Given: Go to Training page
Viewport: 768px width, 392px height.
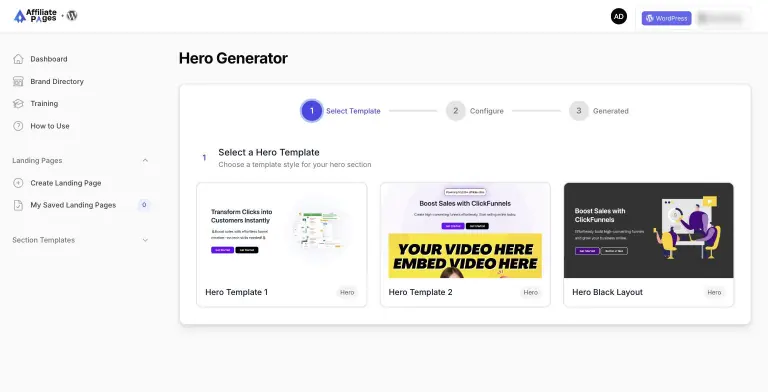Looking at the screenshot, I should click(x=44, y=103).
